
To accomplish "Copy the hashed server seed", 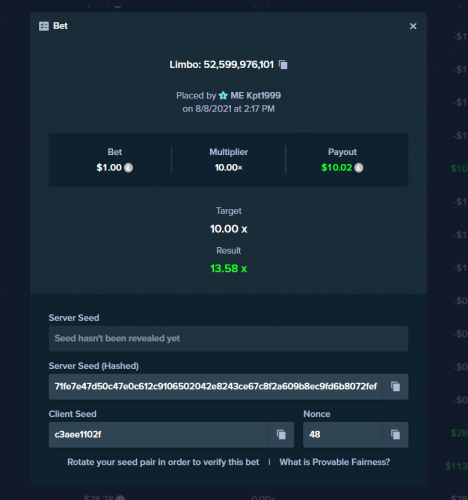I will click(395, 387).
